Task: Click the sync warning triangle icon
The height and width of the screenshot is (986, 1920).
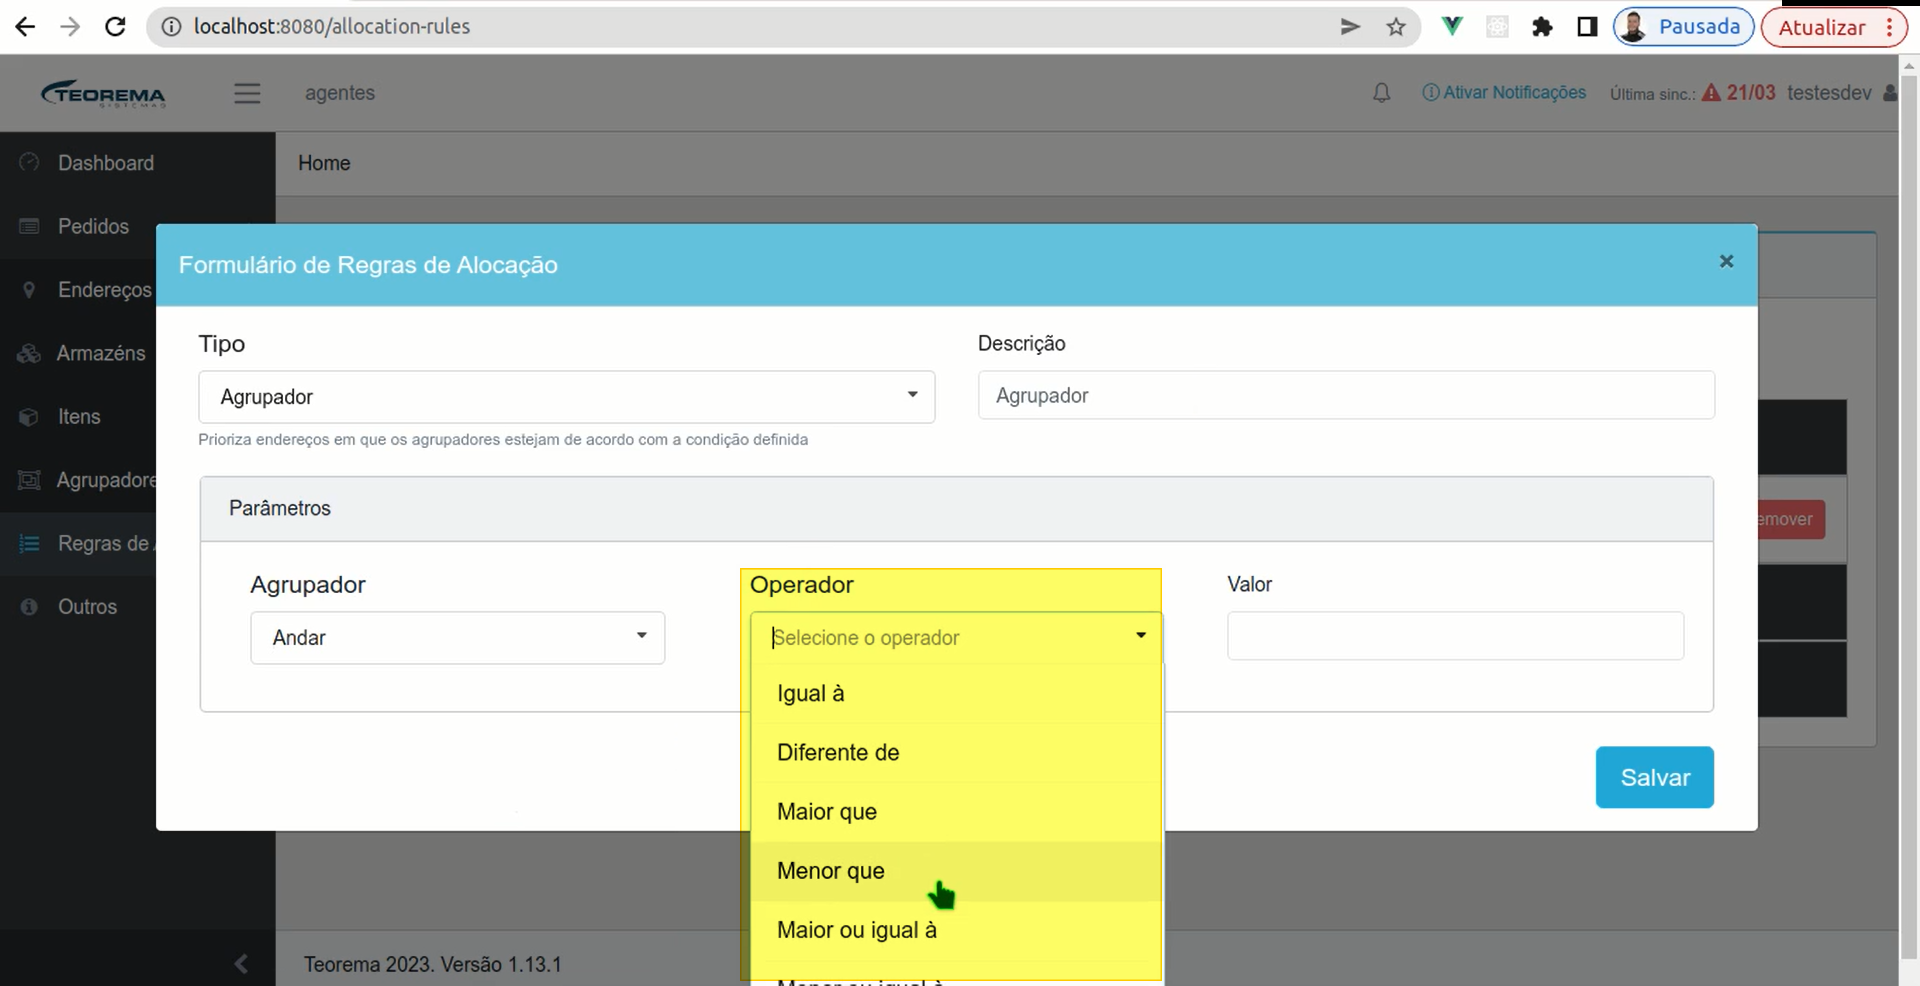Action: (x=1711, y=93)
